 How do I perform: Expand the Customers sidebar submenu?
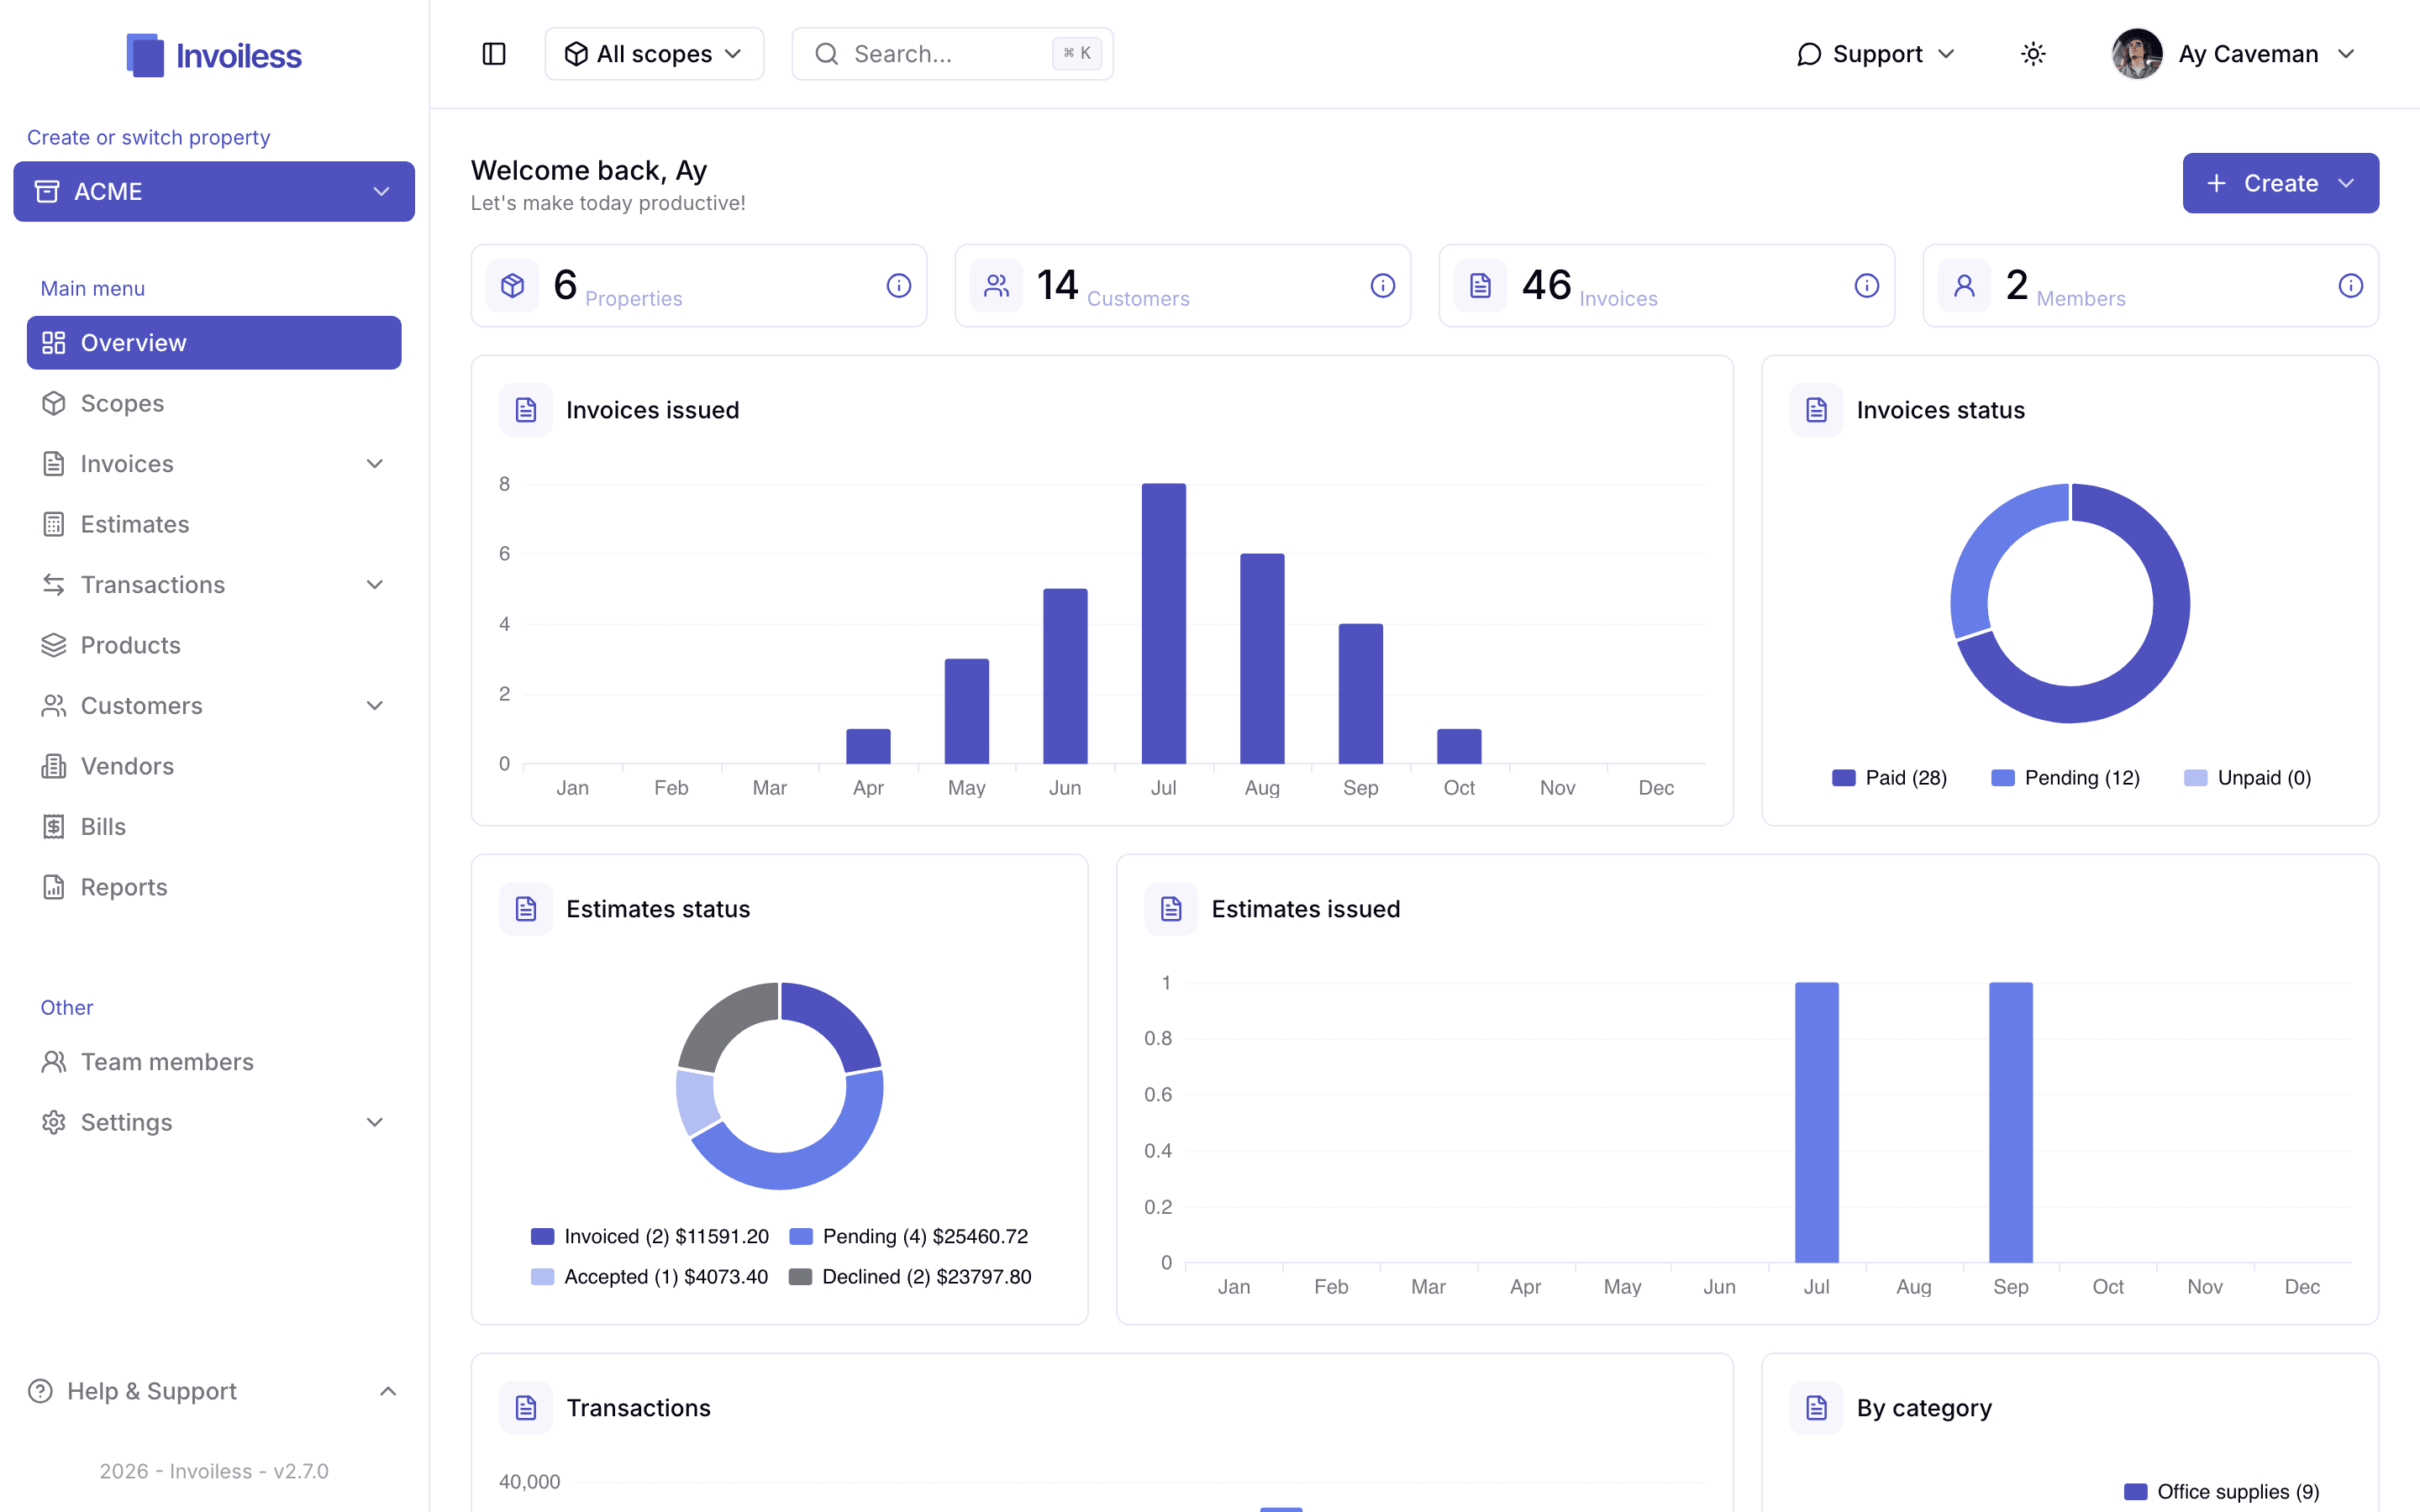click(375, 706)
